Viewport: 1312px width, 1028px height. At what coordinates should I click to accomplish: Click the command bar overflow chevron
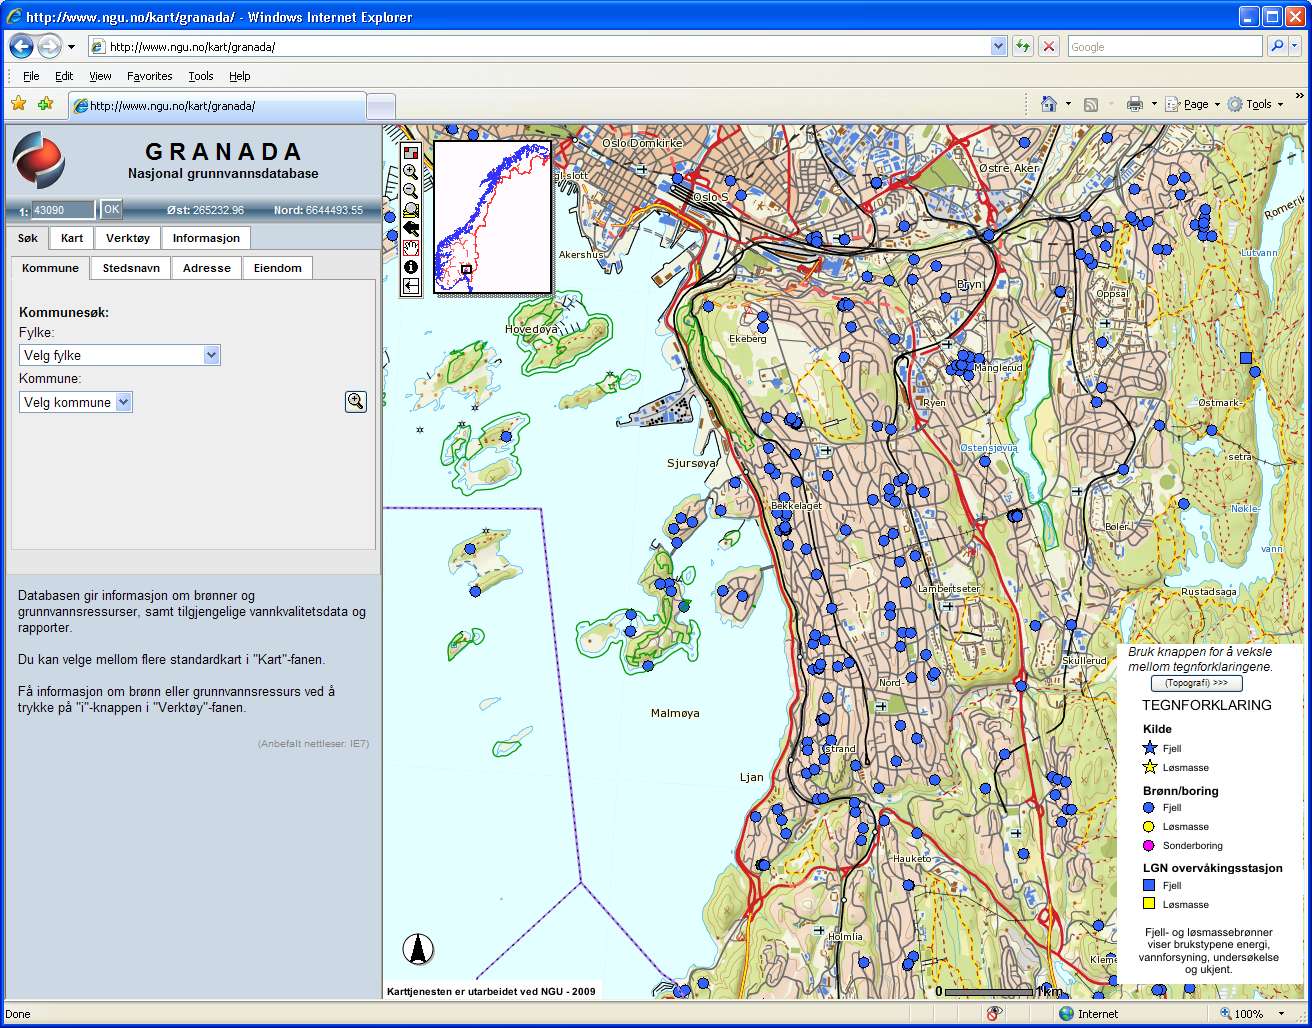pos(1300,97)
